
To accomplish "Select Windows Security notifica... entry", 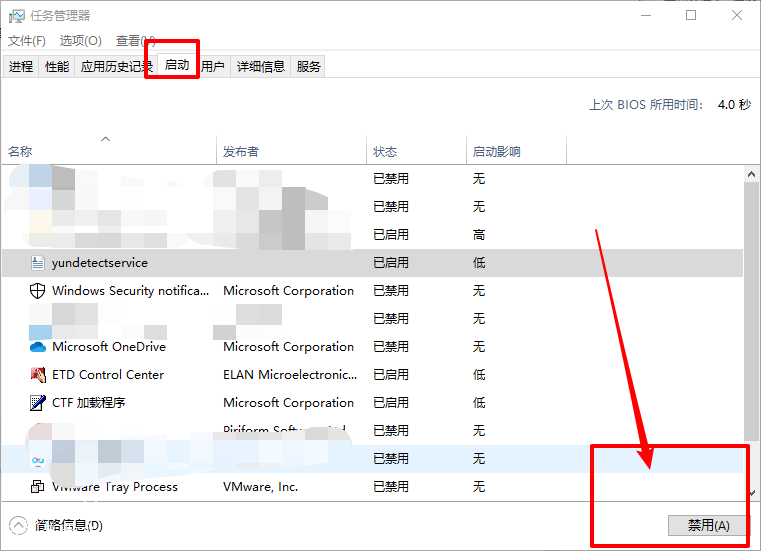I will [x=130, y=291].
